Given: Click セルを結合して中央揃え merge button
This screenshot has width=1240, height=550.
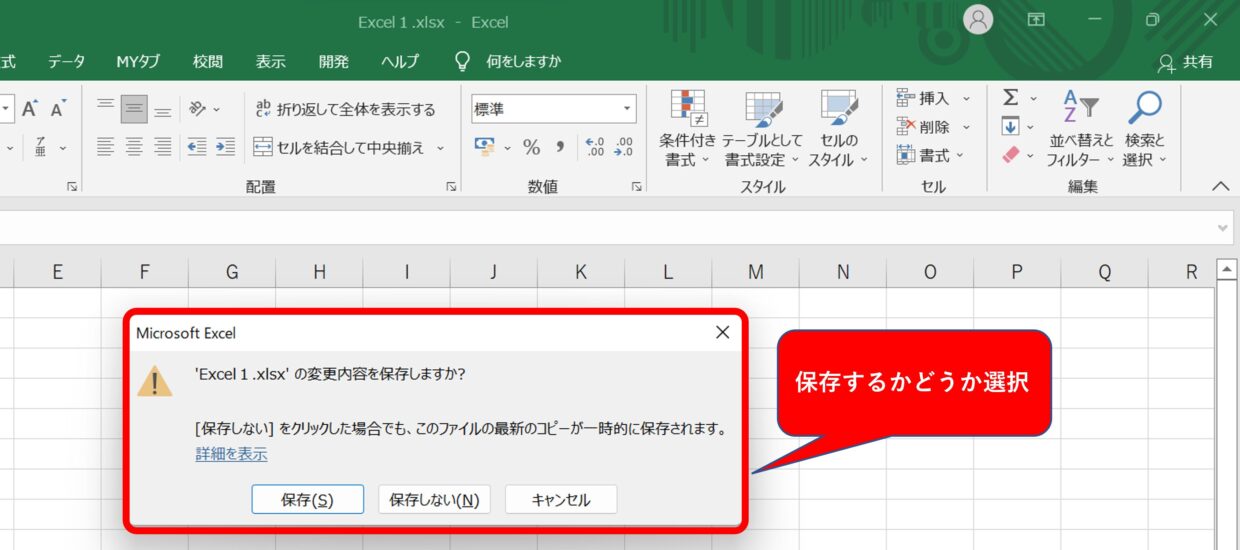Looking at the screenshot, I should [x=338, y=148].
